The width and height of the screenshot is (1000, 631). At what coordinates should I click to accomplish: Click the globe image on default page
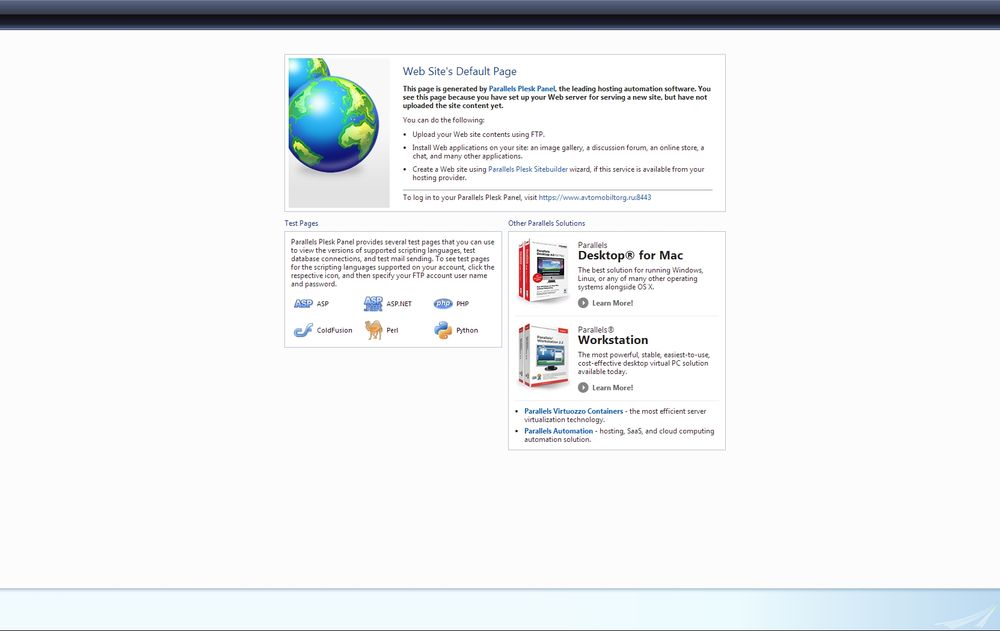pyautogui.click(x=339, y=133)
